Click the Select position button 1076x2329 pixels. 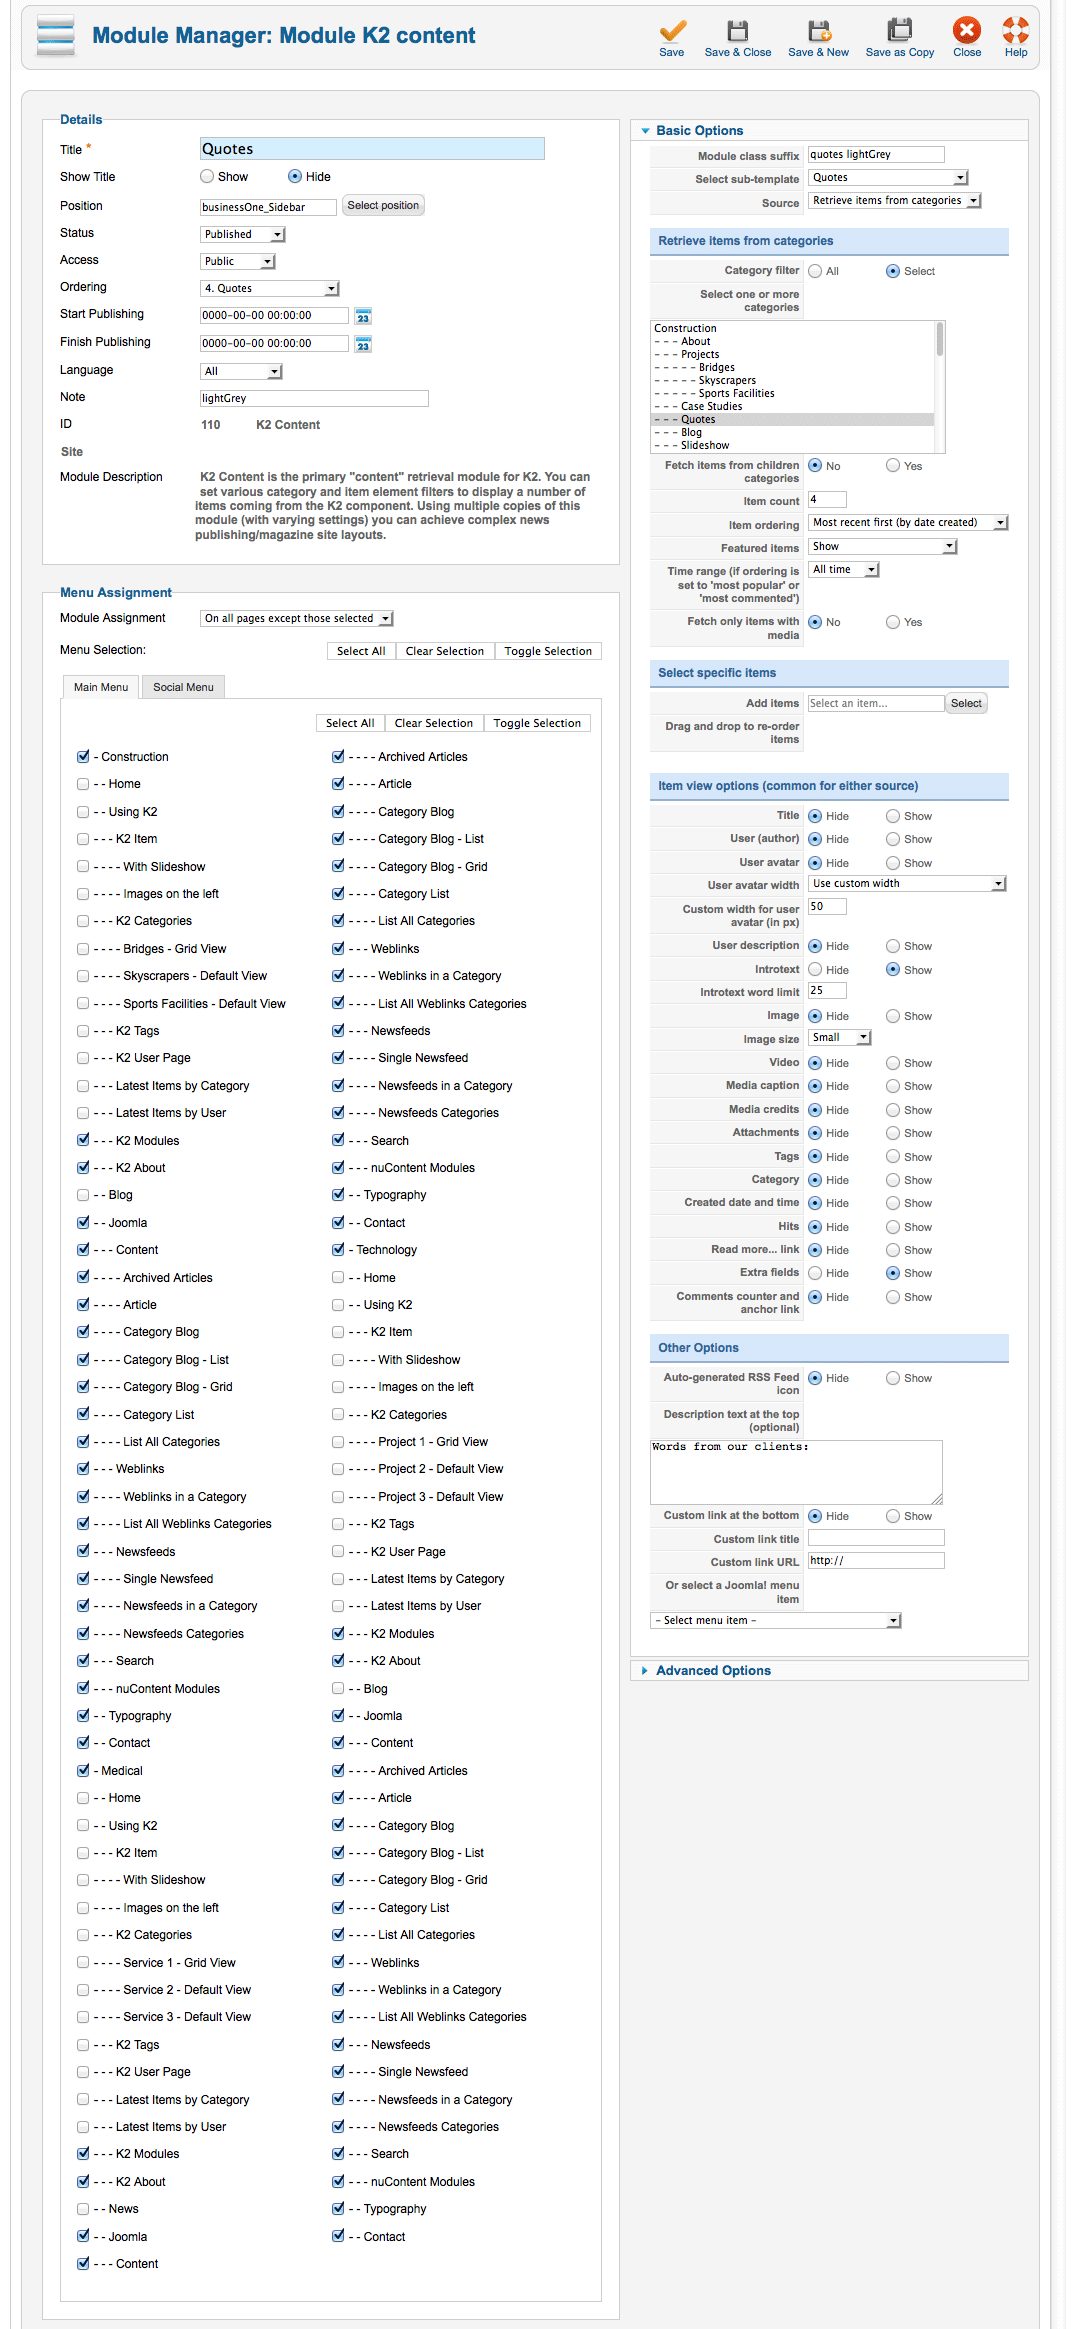(383, 206)
